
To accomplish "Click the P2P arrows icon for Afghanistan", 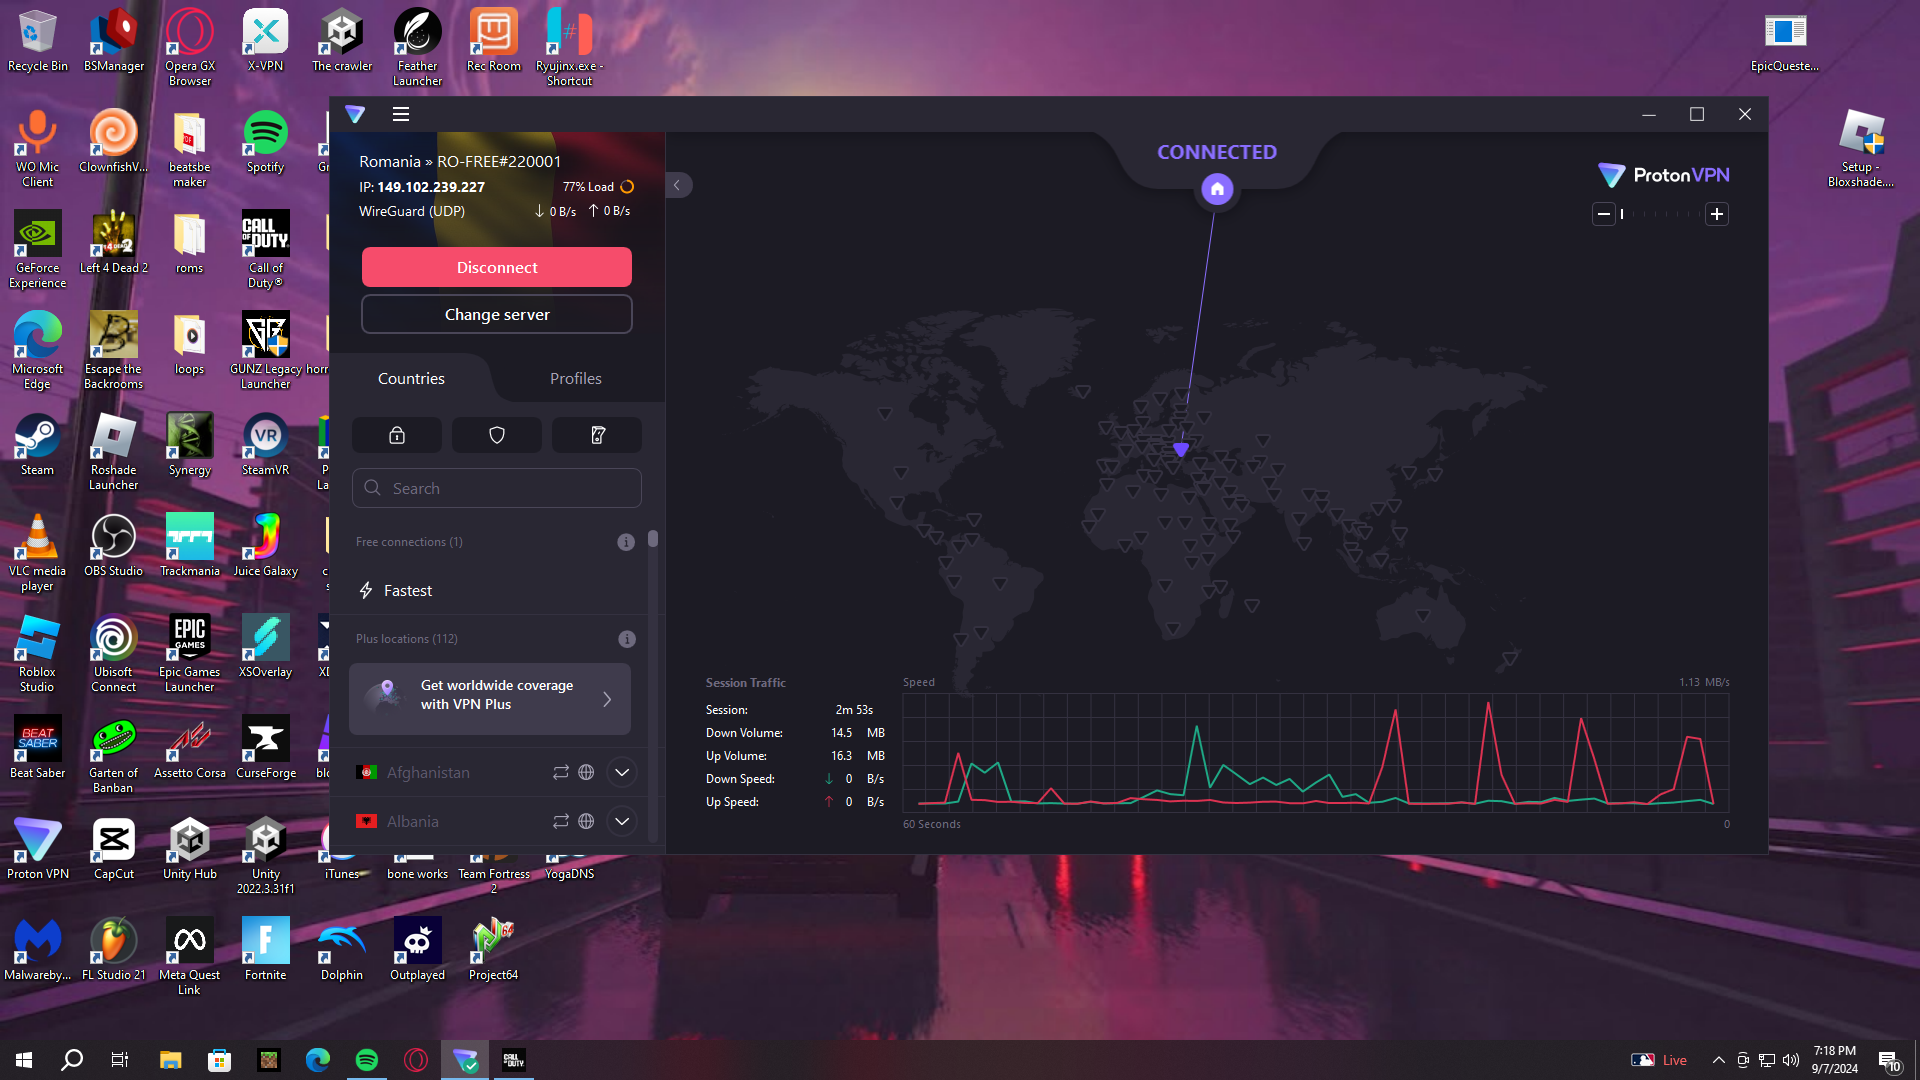I will tap(561, 772).
